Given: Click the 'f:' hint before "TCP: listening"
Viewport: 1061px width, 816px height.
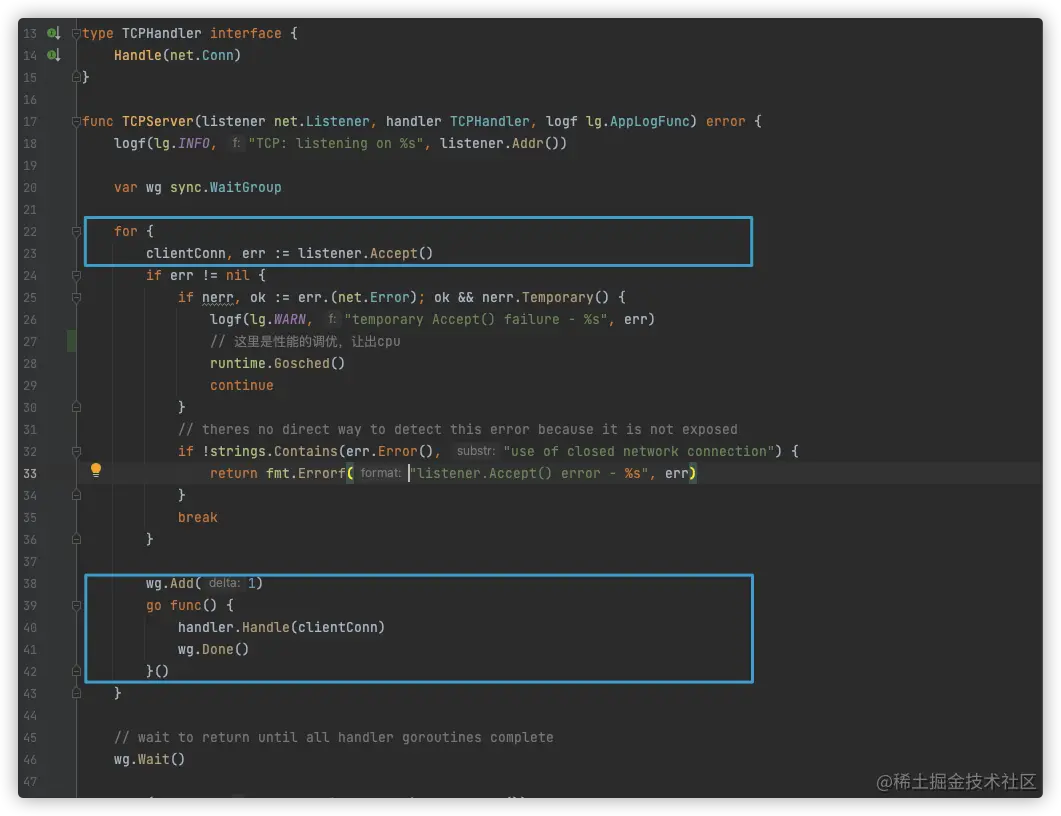Looking at the screenshot, I should [235, 143].
